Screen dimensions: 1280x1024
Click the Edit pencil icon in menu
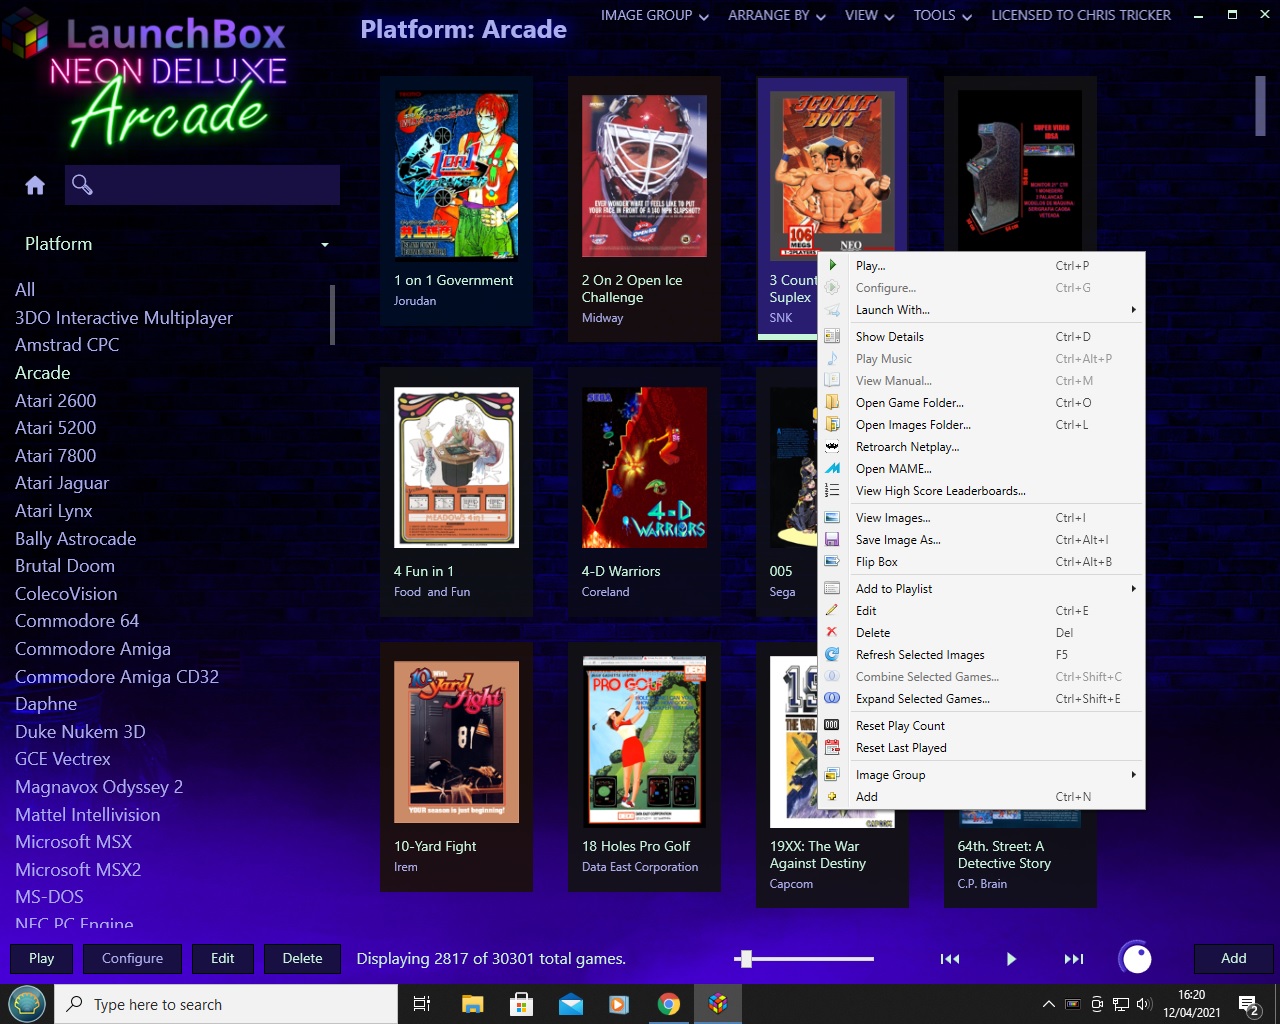(832, 610)
